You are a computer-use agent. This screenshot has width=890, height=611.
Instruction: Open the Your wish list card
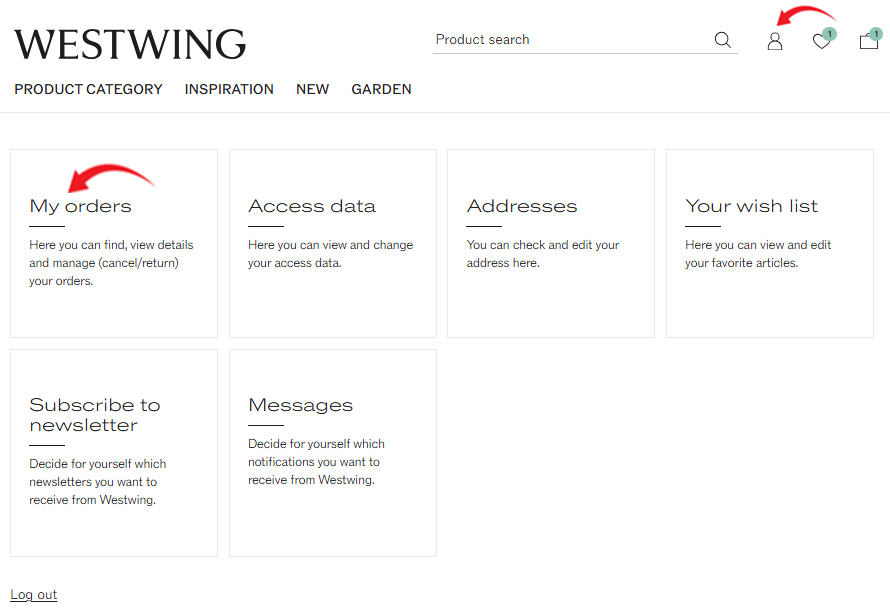770,244
